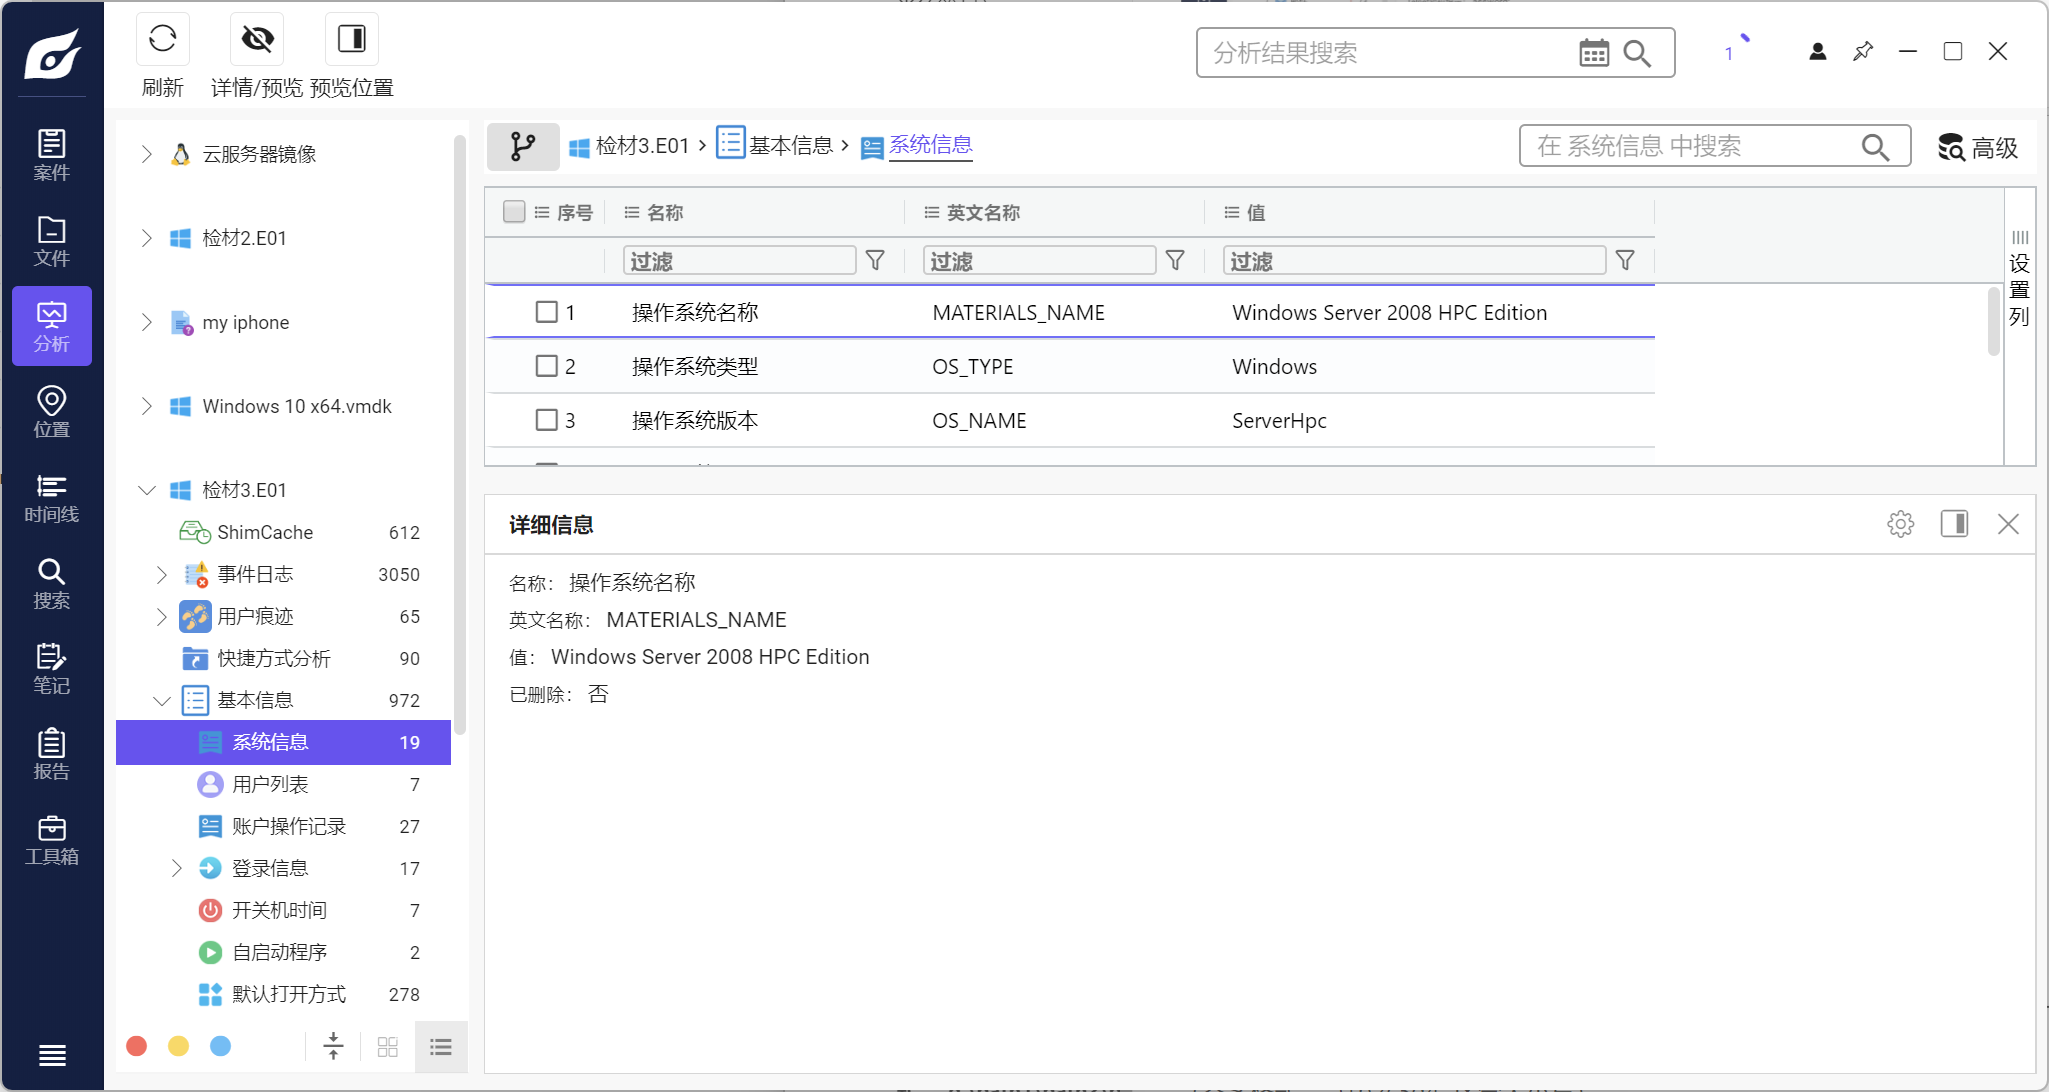Open the 搜索 sidebar section
The height and width of the screenshot is (1092, 2049).
tap(52, 583)
